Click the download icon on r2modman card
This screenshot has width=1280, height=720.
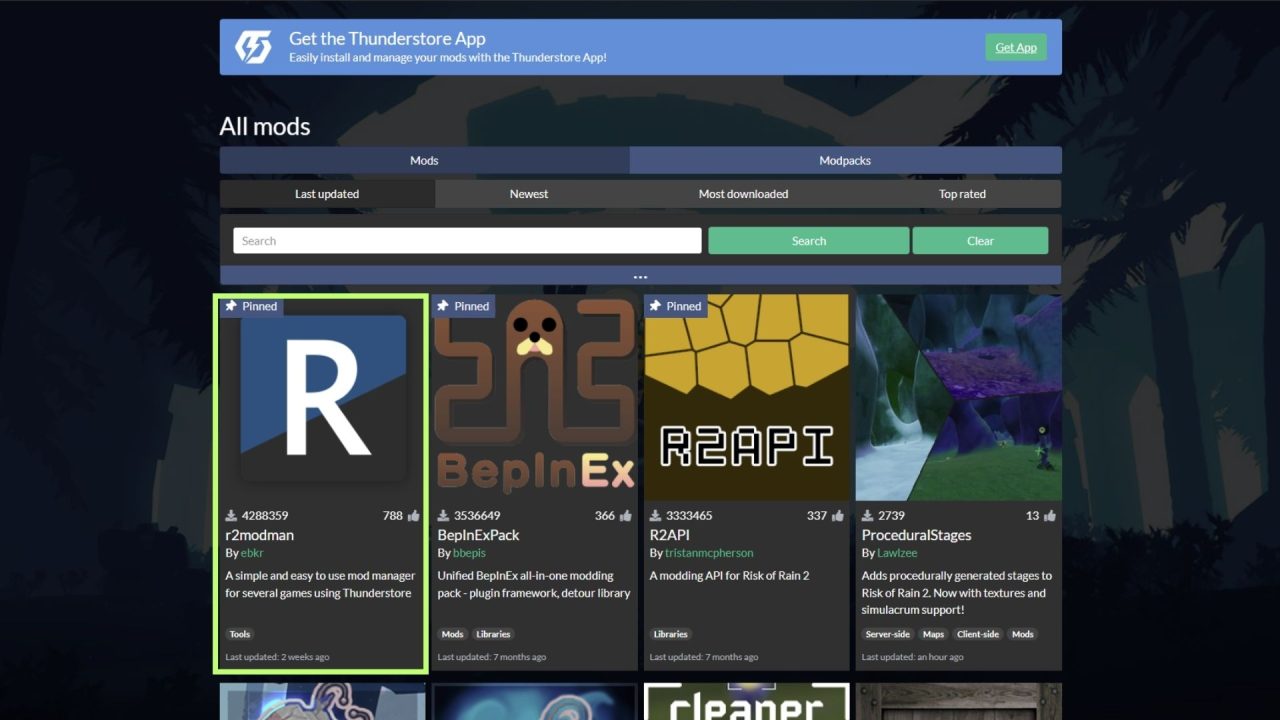[x=231, y=516]
